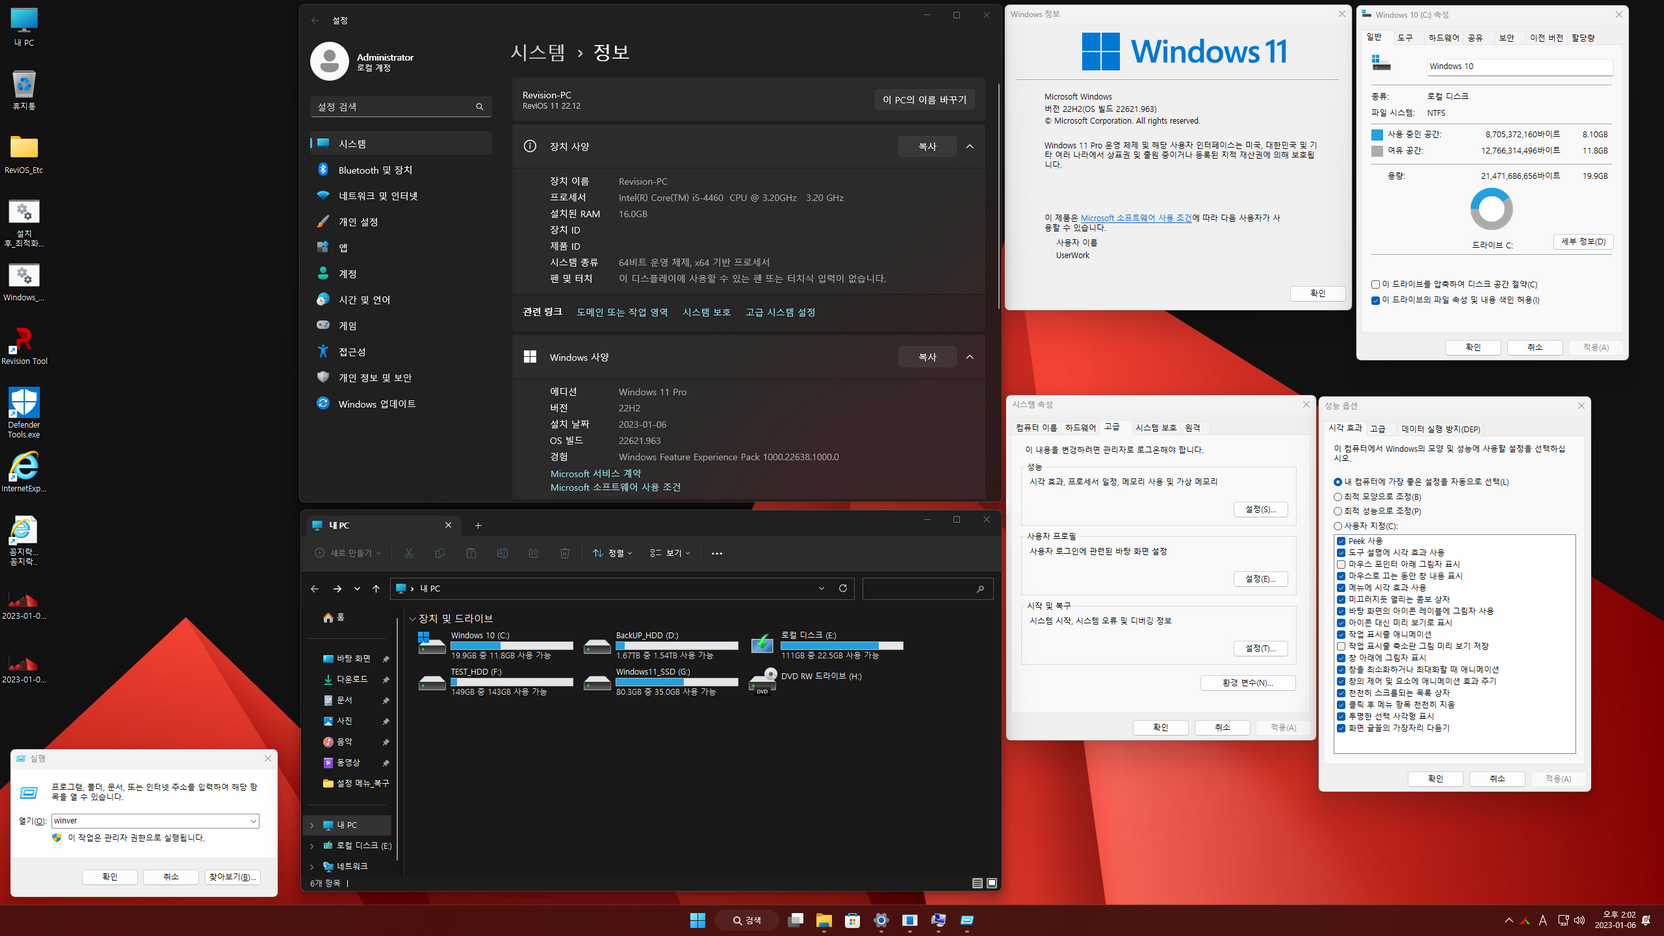
Task: Click TEST_HDD (F:) capacity bar
Action: (x=512, y=682)
